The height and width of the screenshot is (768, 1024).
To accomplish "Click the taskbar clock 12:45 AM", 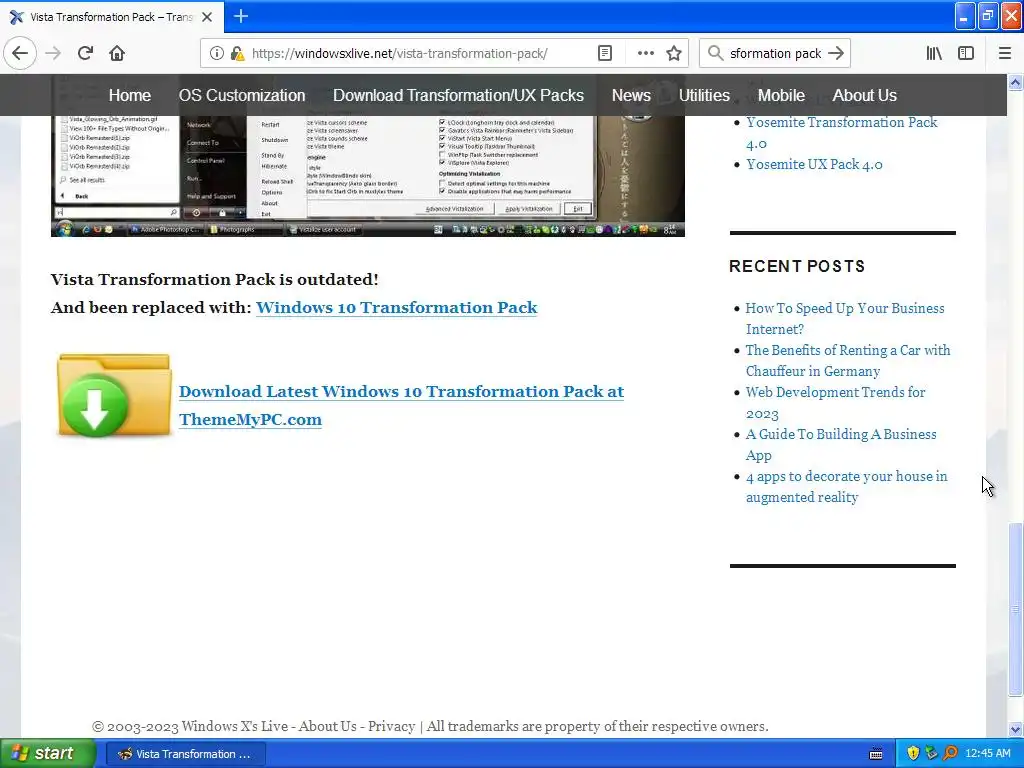I will (x=987, y=754).
